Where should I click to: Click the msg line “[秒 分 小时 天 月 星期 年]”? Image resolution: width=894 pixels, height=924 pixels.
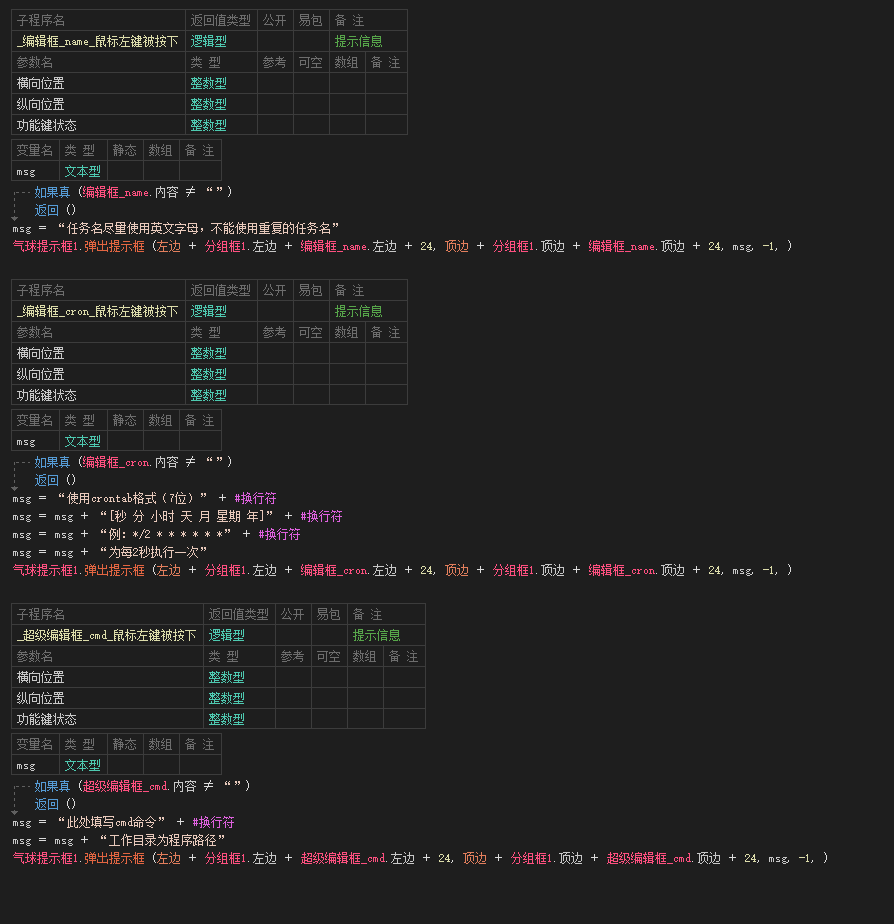[177, 517]
